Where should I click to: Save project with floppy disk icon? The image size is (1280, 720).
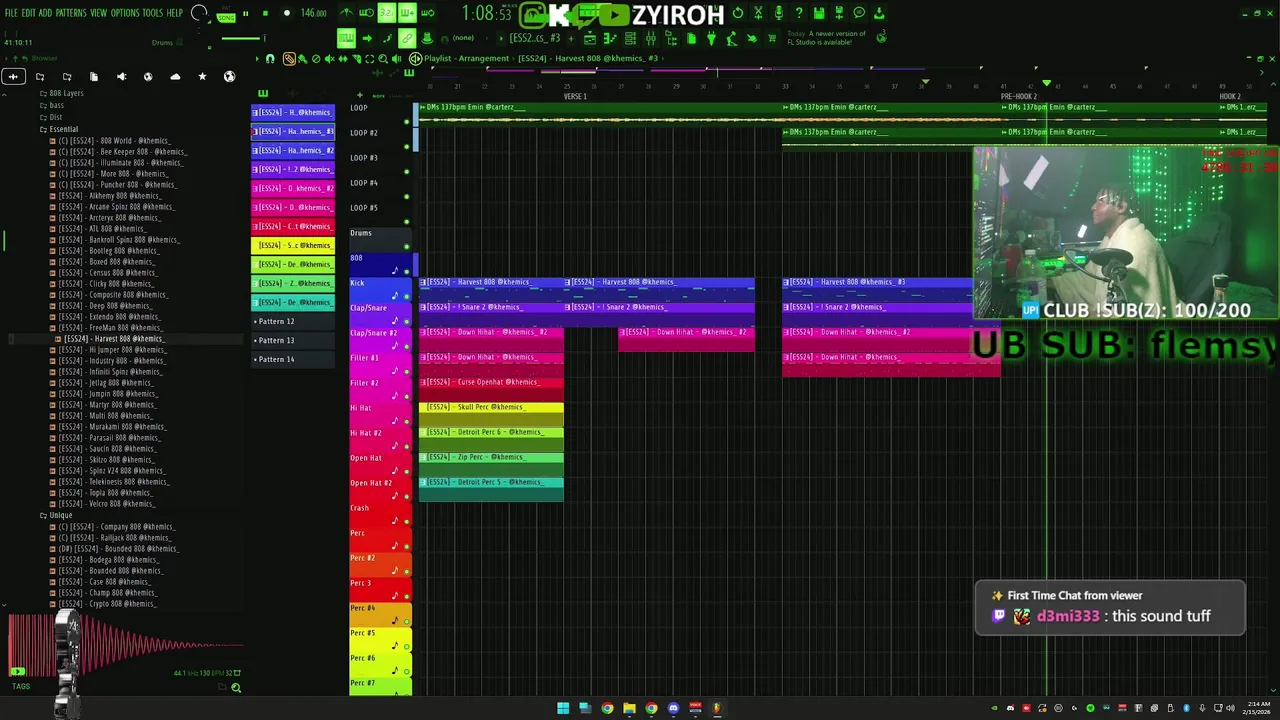click(819, 13)
